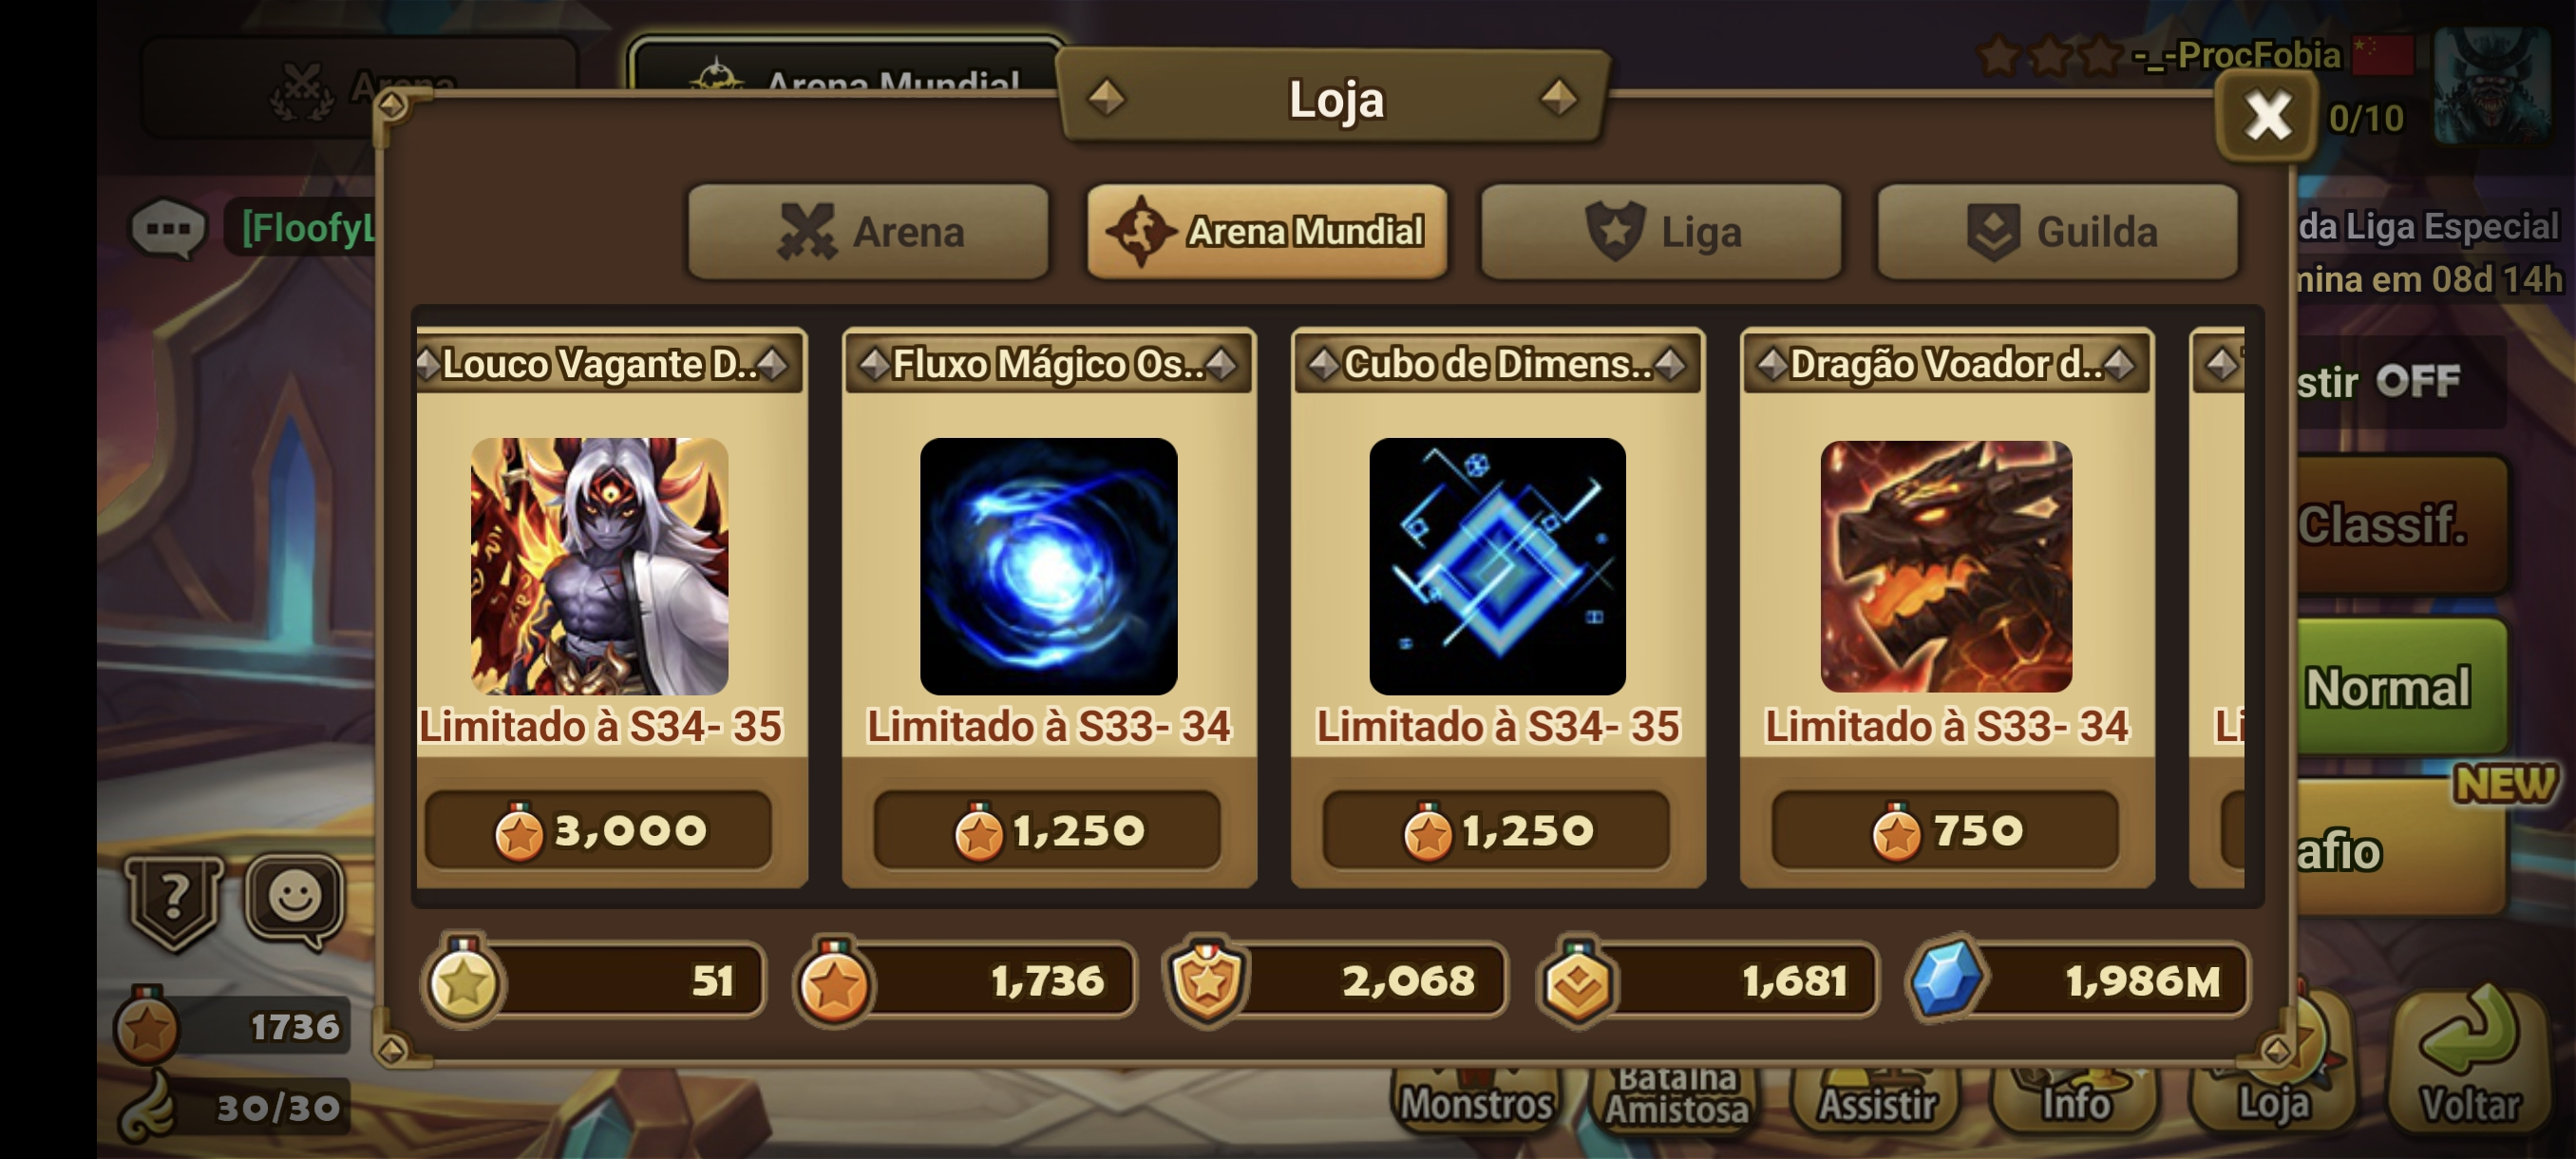Pick the Cubo de Dimensão item icon

1497,566
